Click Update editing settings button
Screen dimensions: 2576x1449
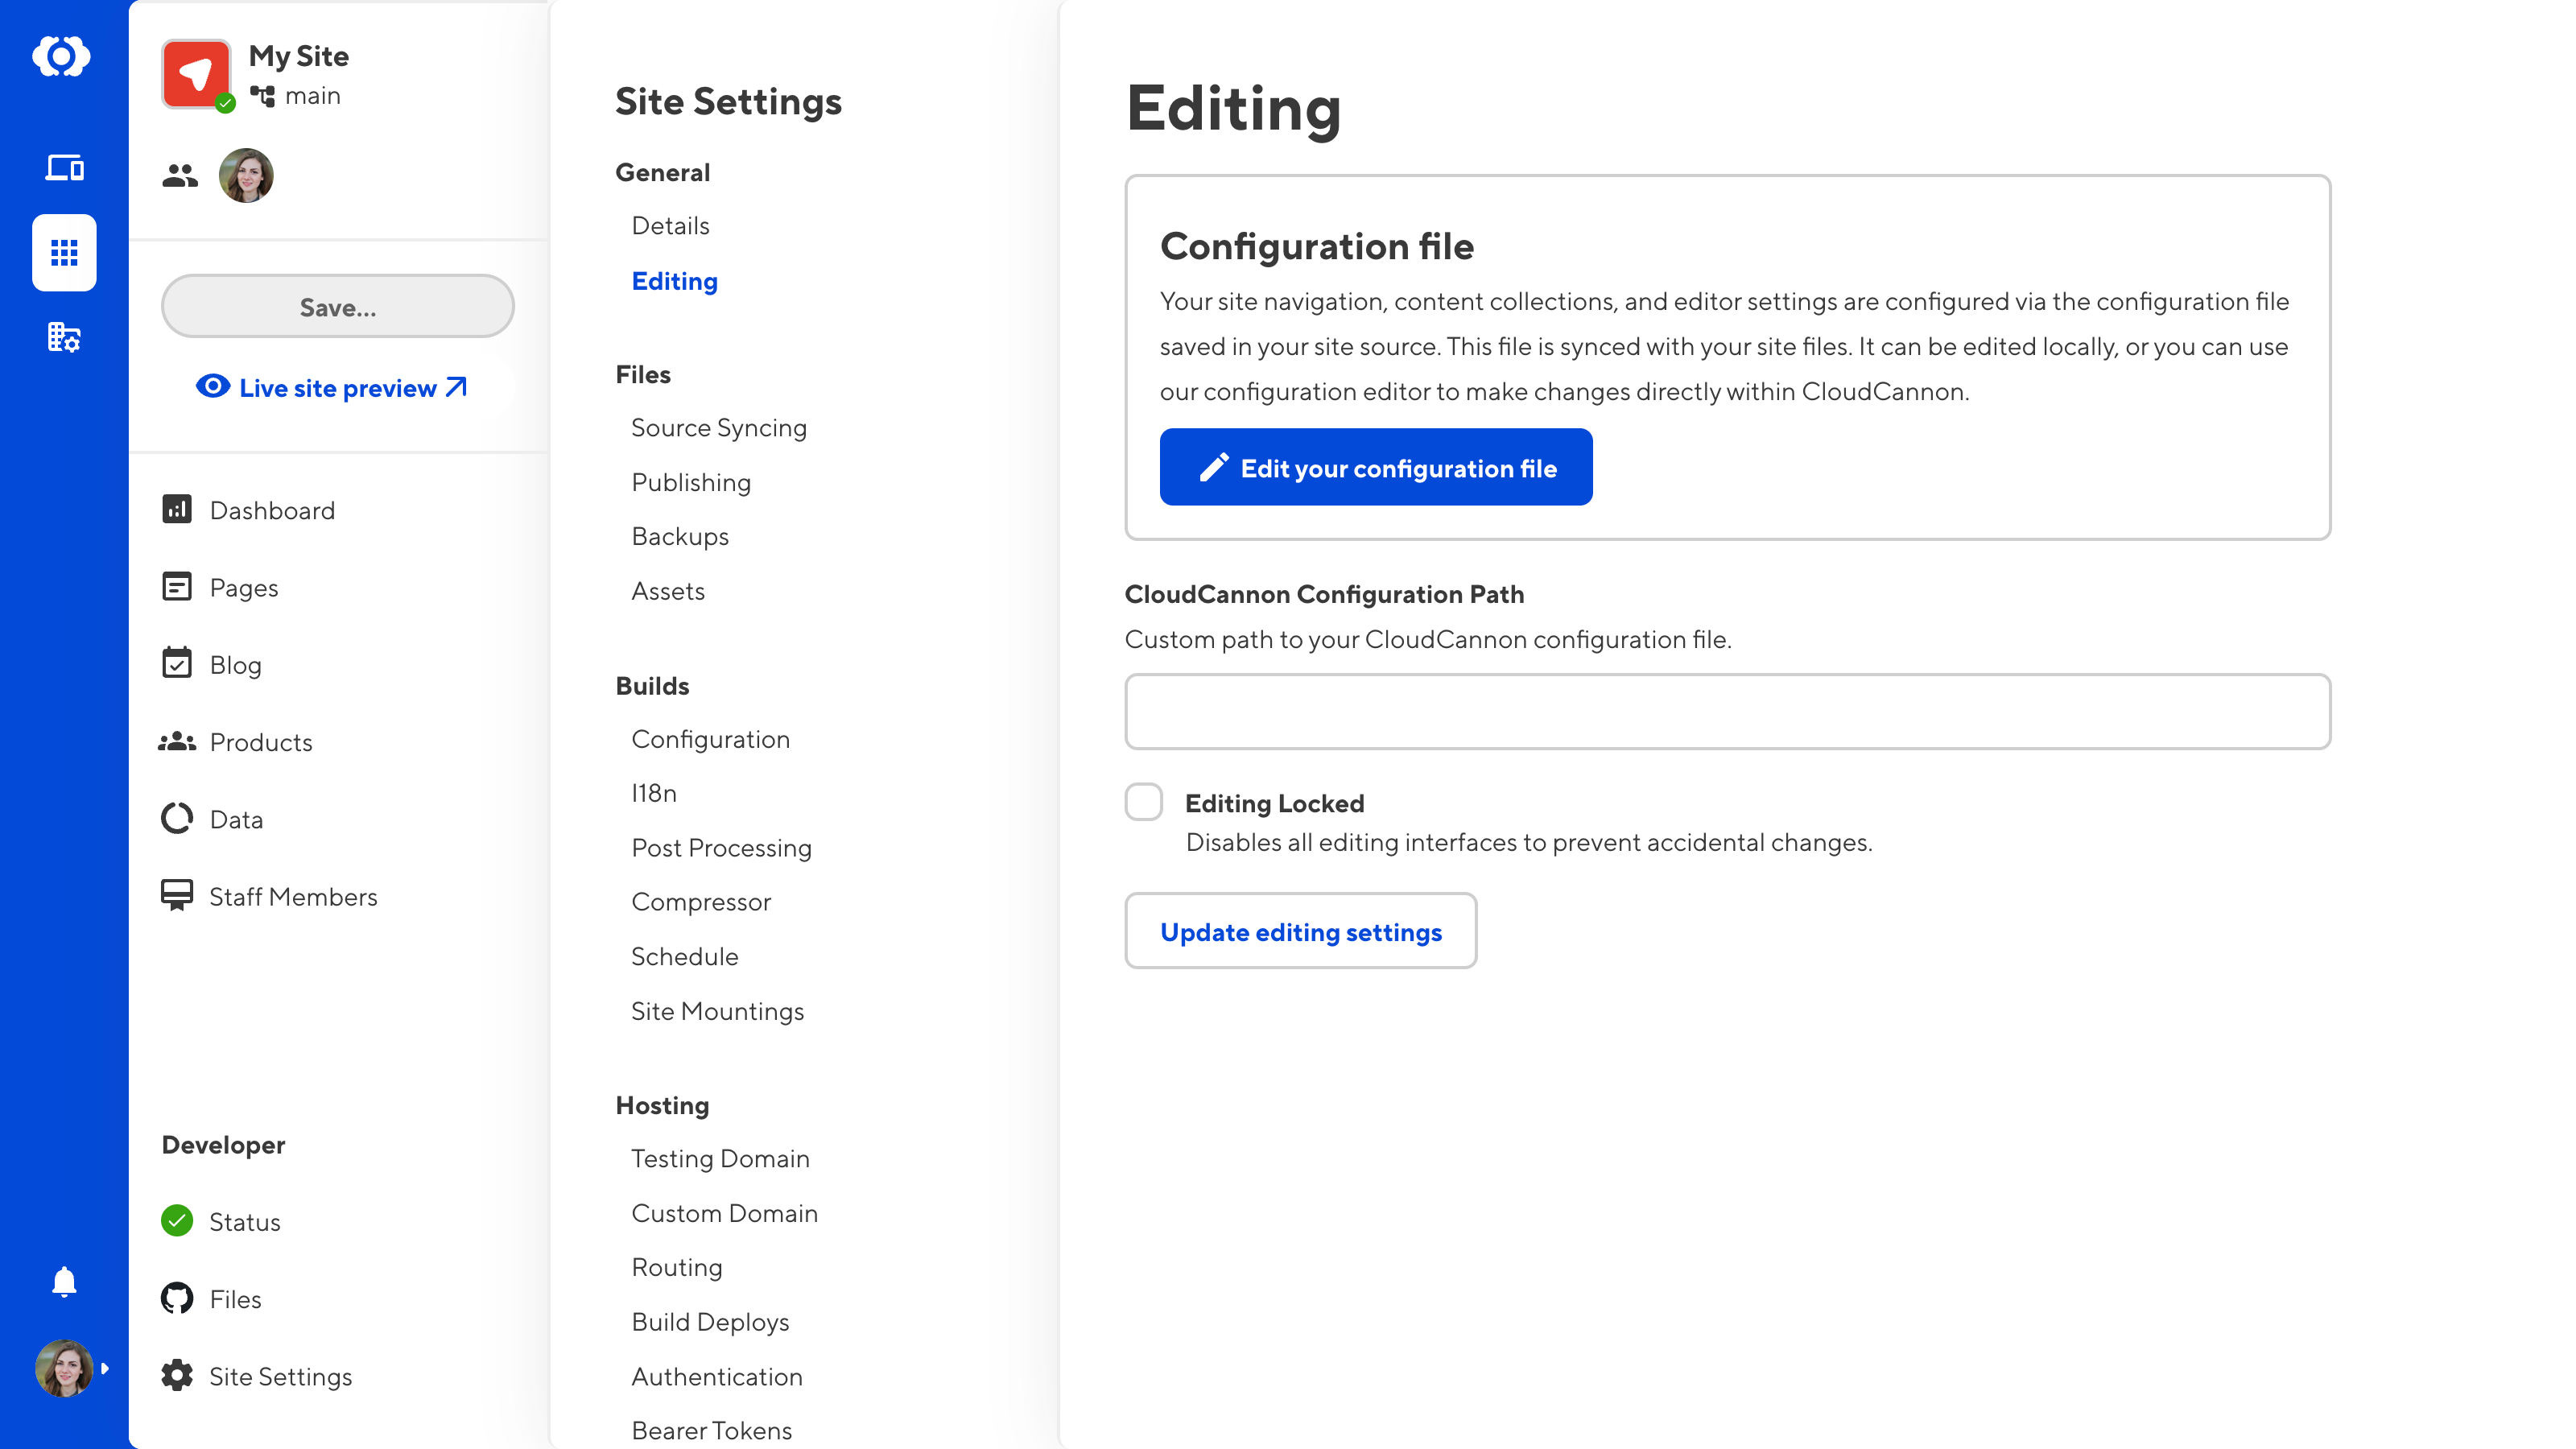click(x=1300, y=931)
